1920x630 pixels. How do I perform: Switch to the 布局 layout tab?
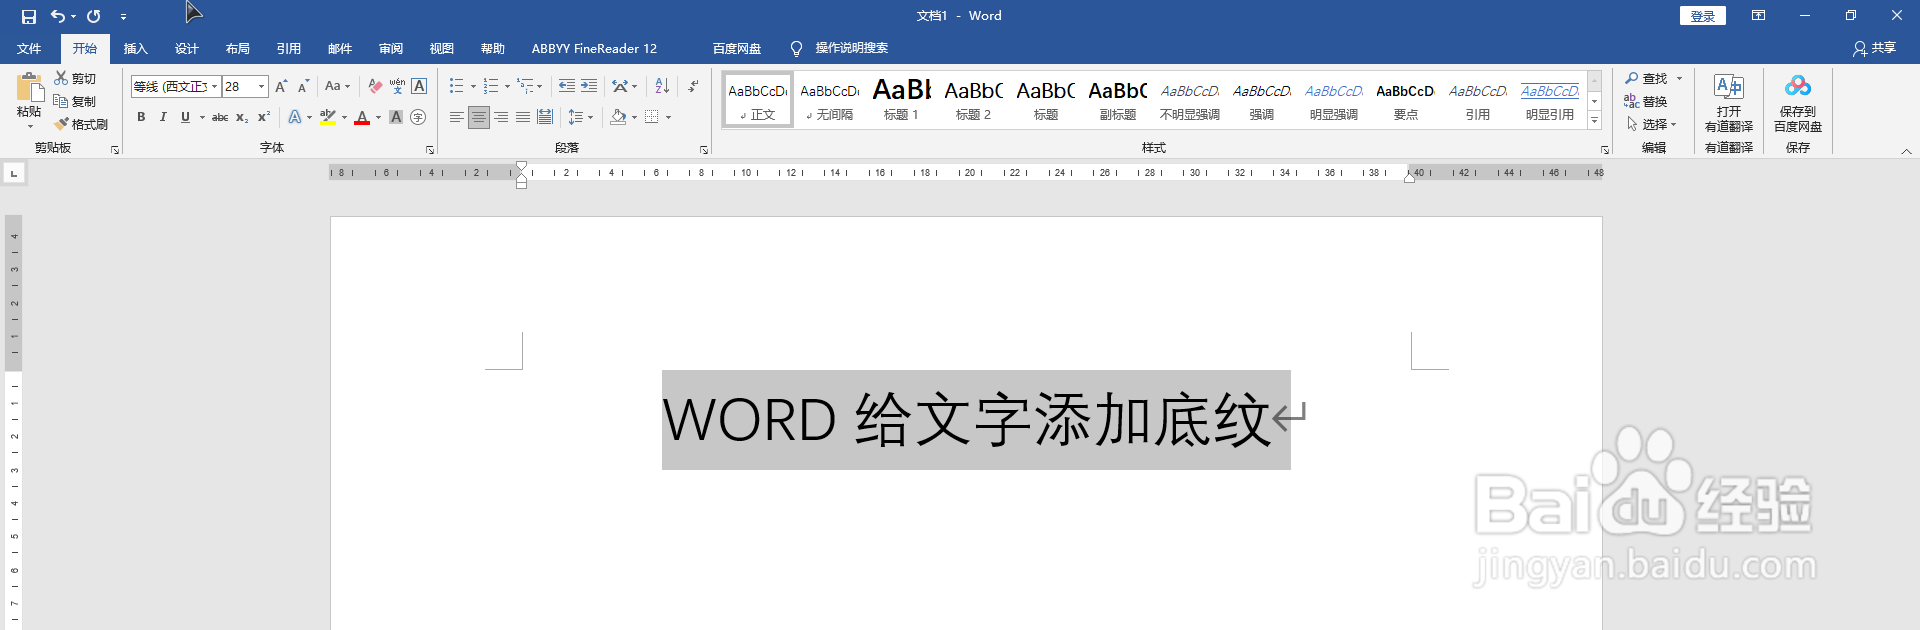(x=237, y=48)
